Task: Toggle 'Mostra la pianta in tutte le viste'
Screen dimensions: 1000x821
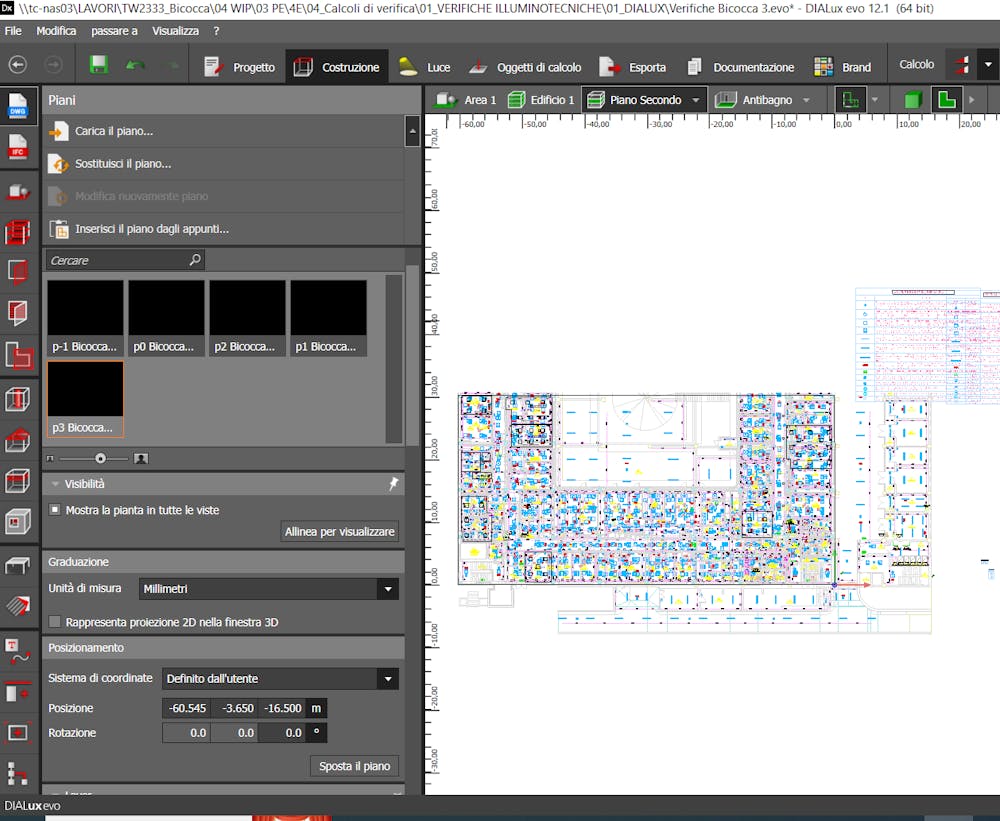Action: [x=55, y=510]
